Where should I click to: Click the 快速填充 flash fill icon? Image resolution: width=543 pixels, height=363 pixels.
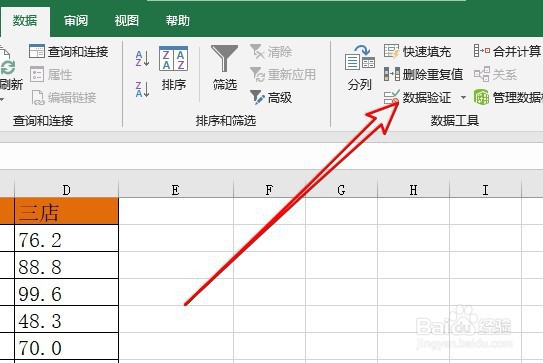(391, 51)
